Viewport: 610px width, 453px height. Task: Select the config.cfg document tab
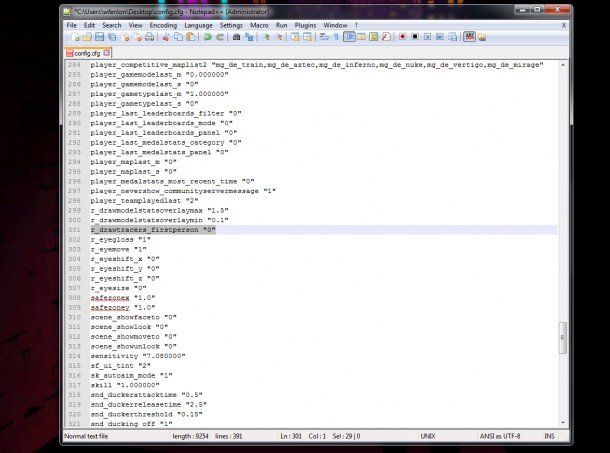88,53
